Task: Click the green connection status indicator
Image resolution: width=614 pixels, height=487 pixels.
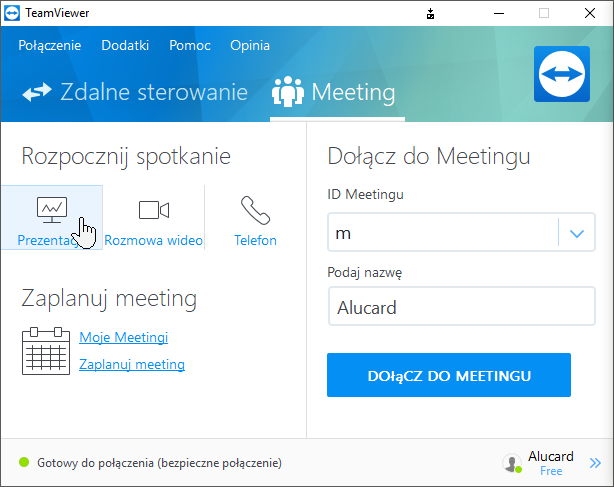Action: point(24,463)
